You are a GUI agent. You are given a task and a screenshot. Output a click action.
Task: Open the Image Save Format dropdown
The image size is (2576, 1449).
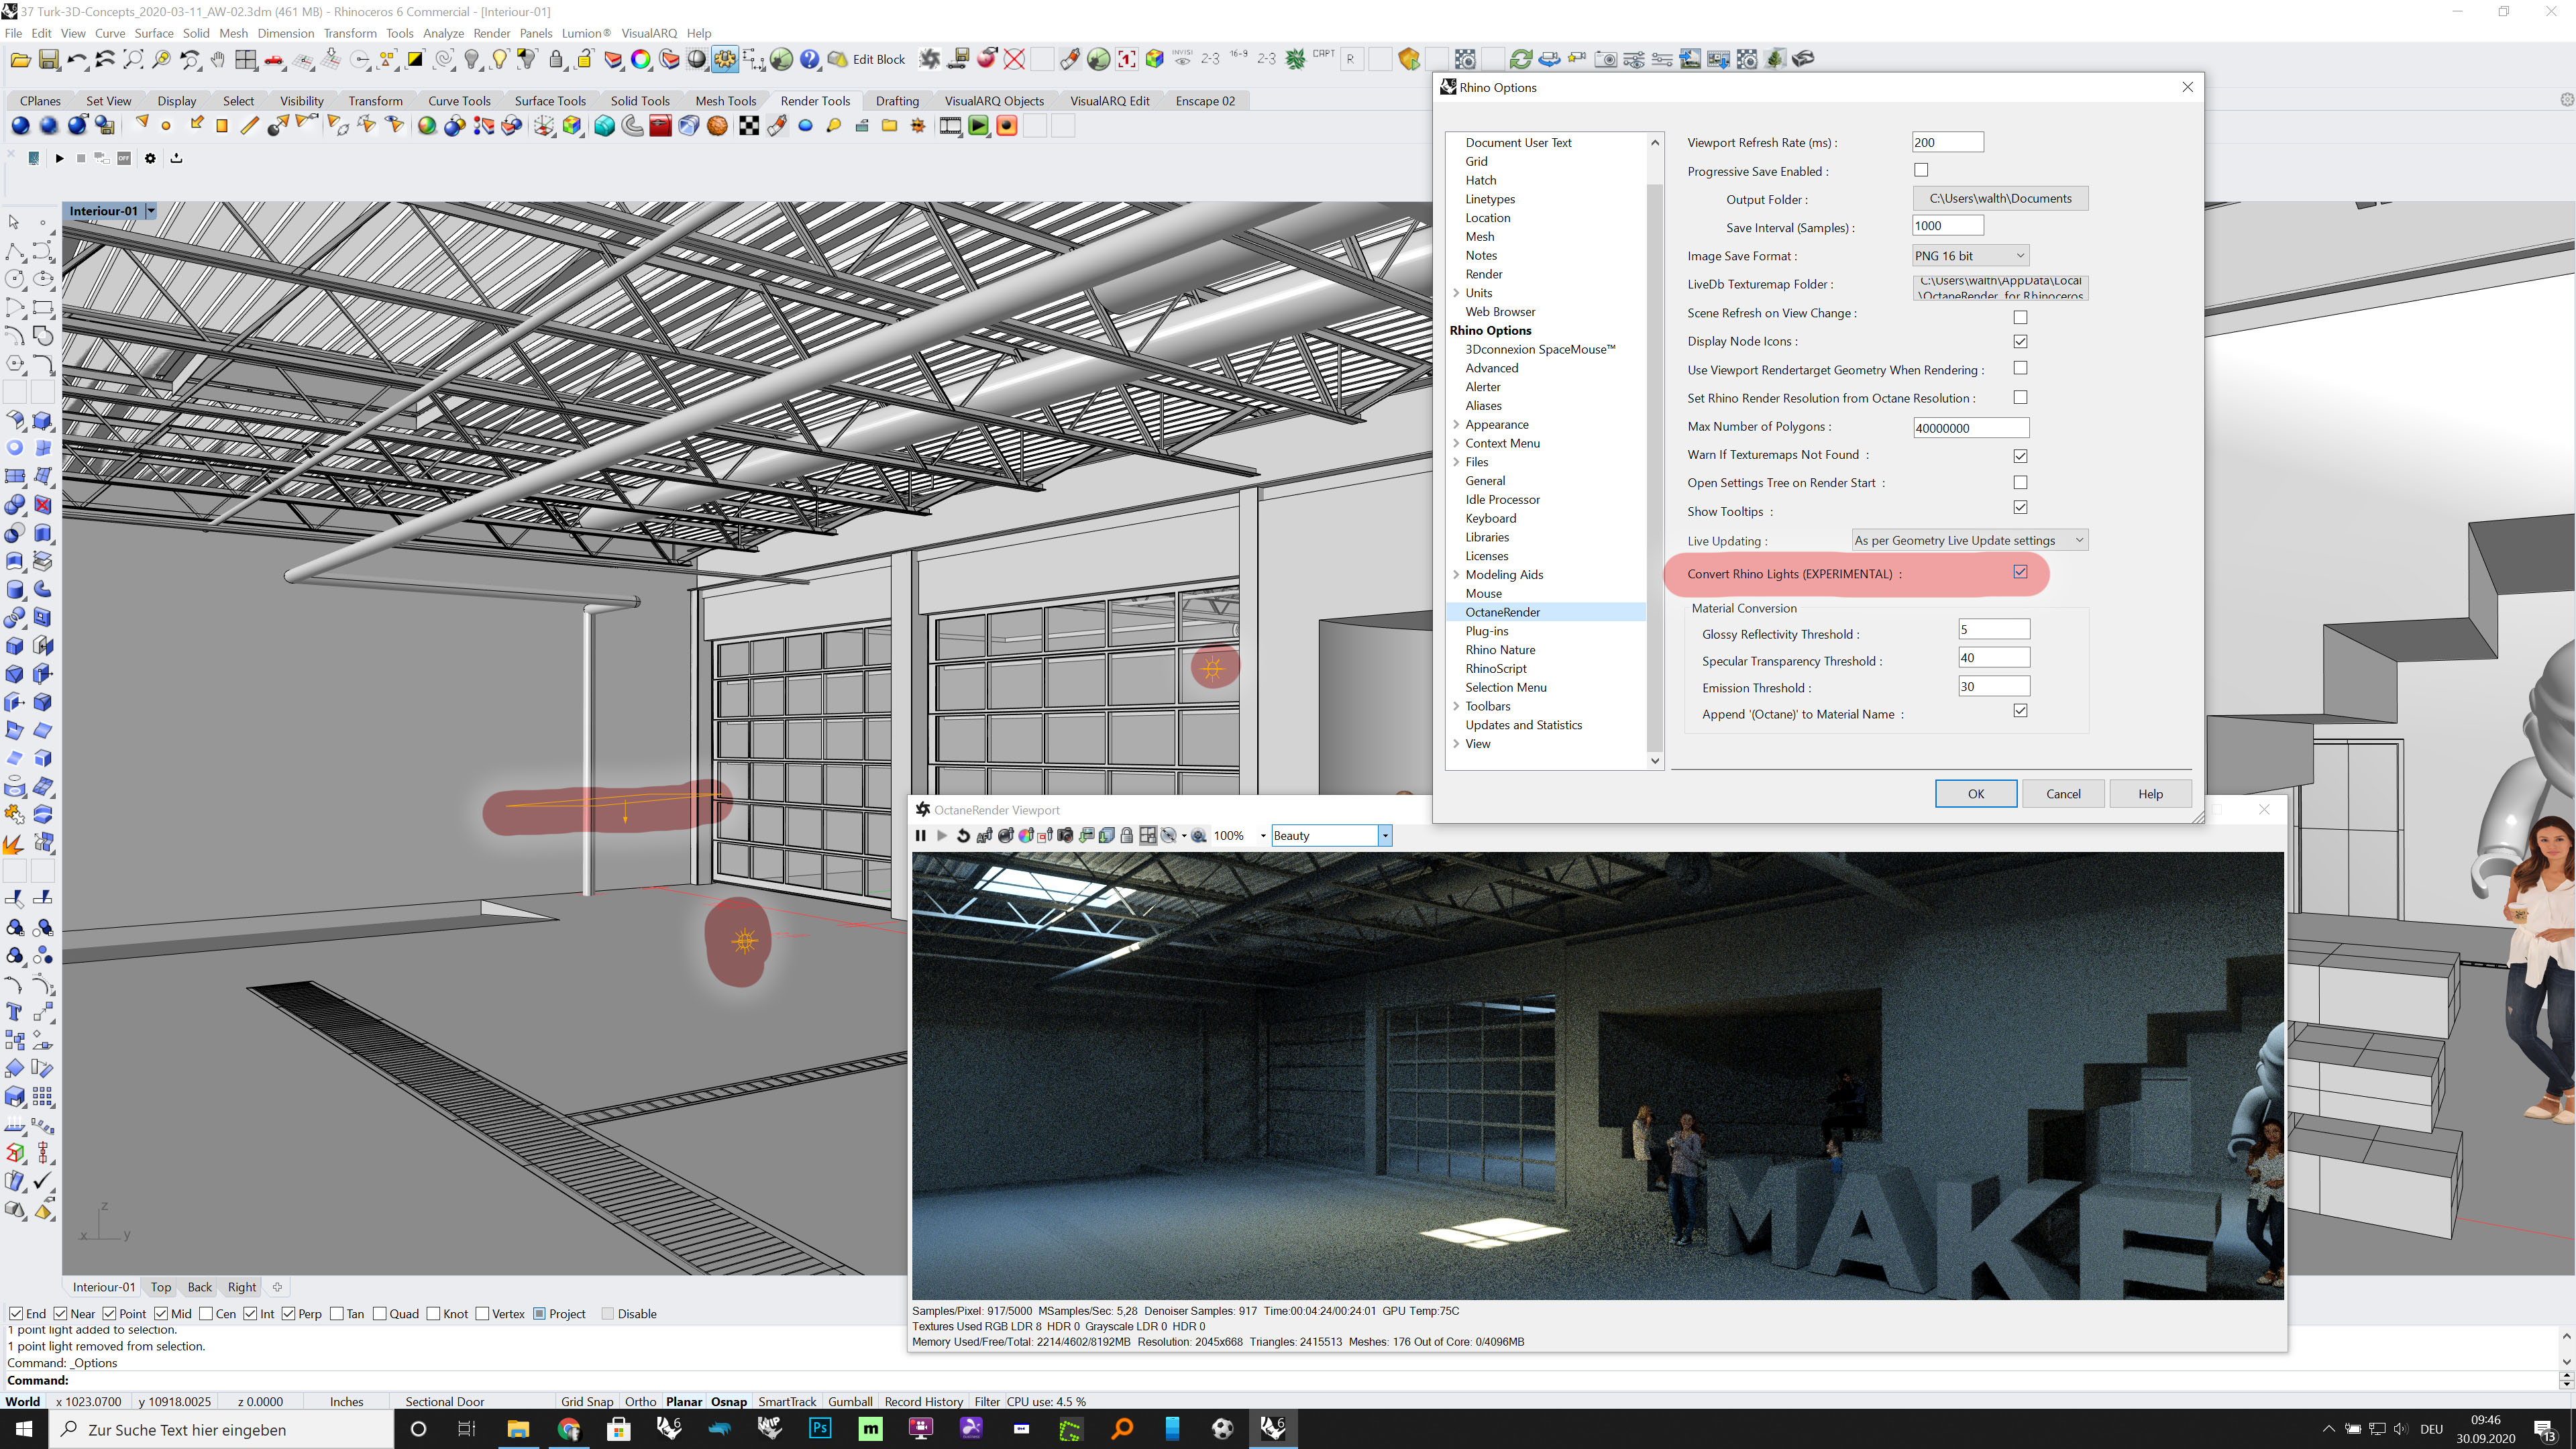click(x=1969, y=256)
